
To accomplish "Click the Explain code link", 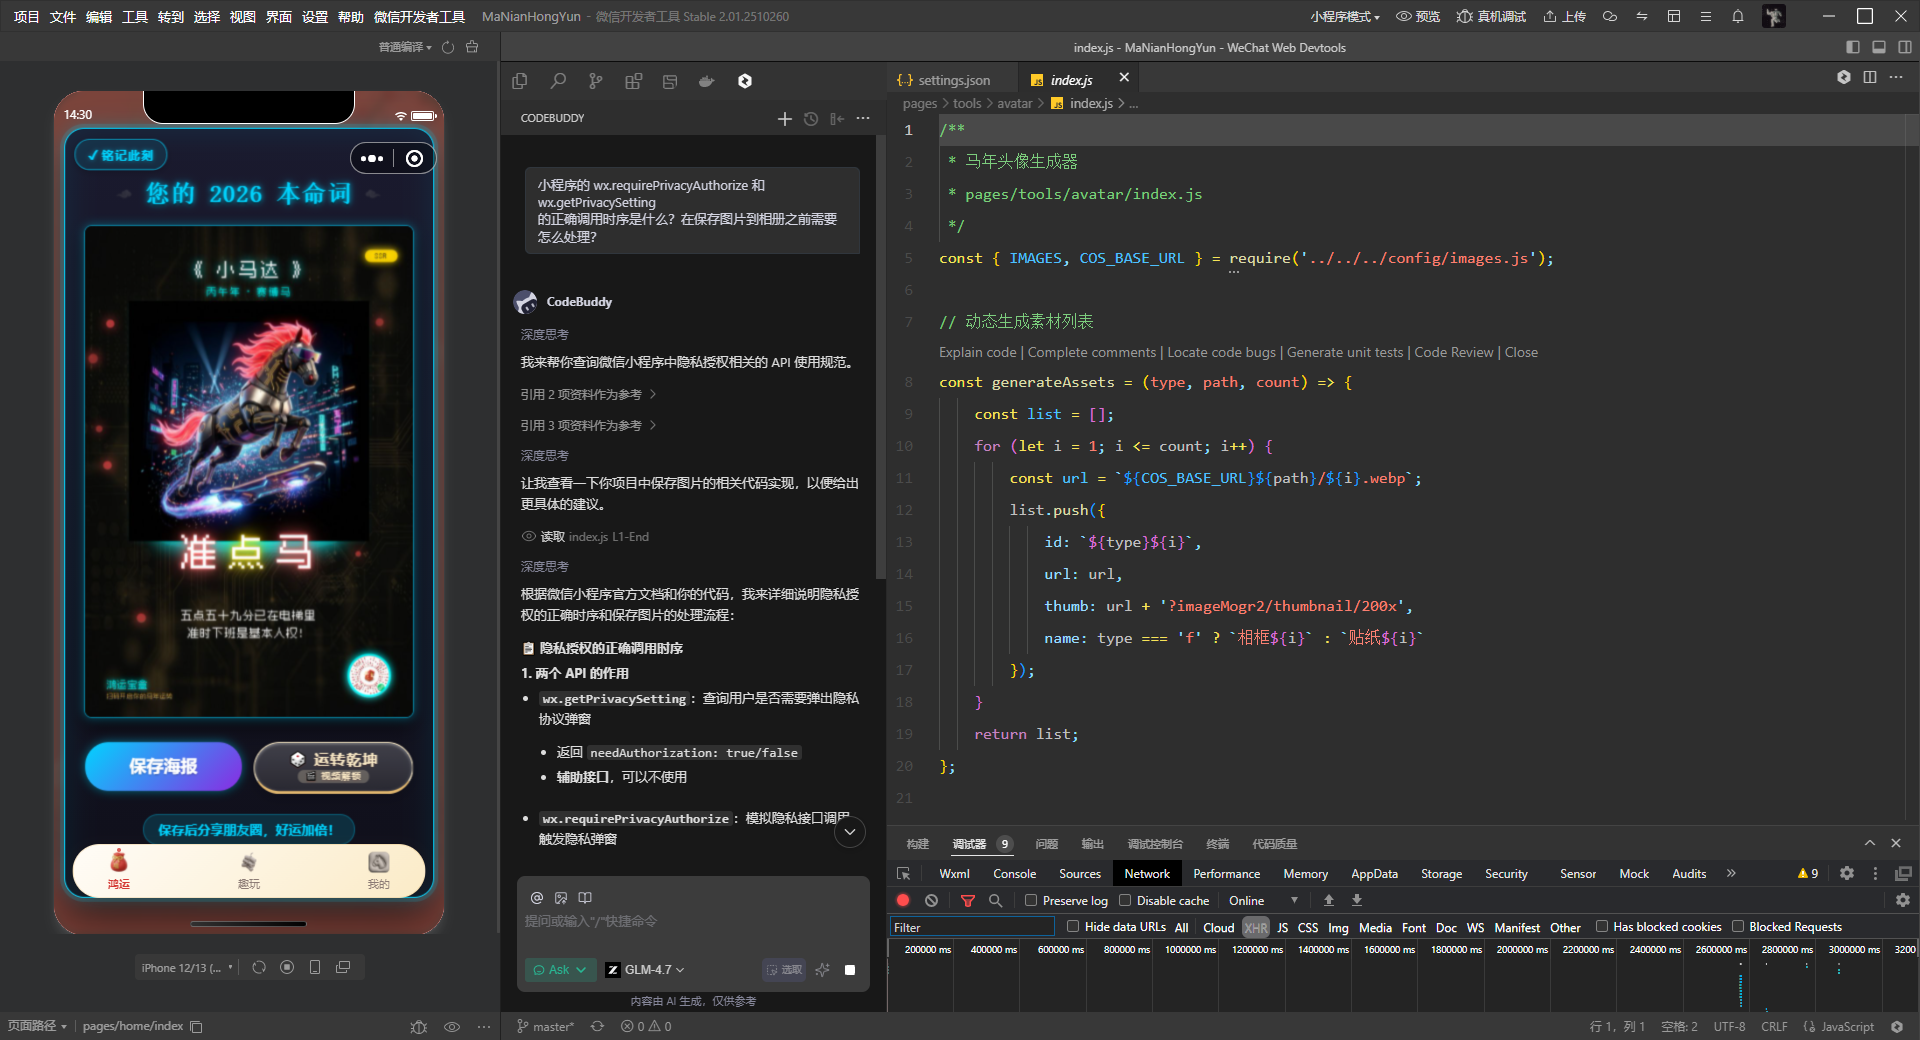I will coord(977,352).
